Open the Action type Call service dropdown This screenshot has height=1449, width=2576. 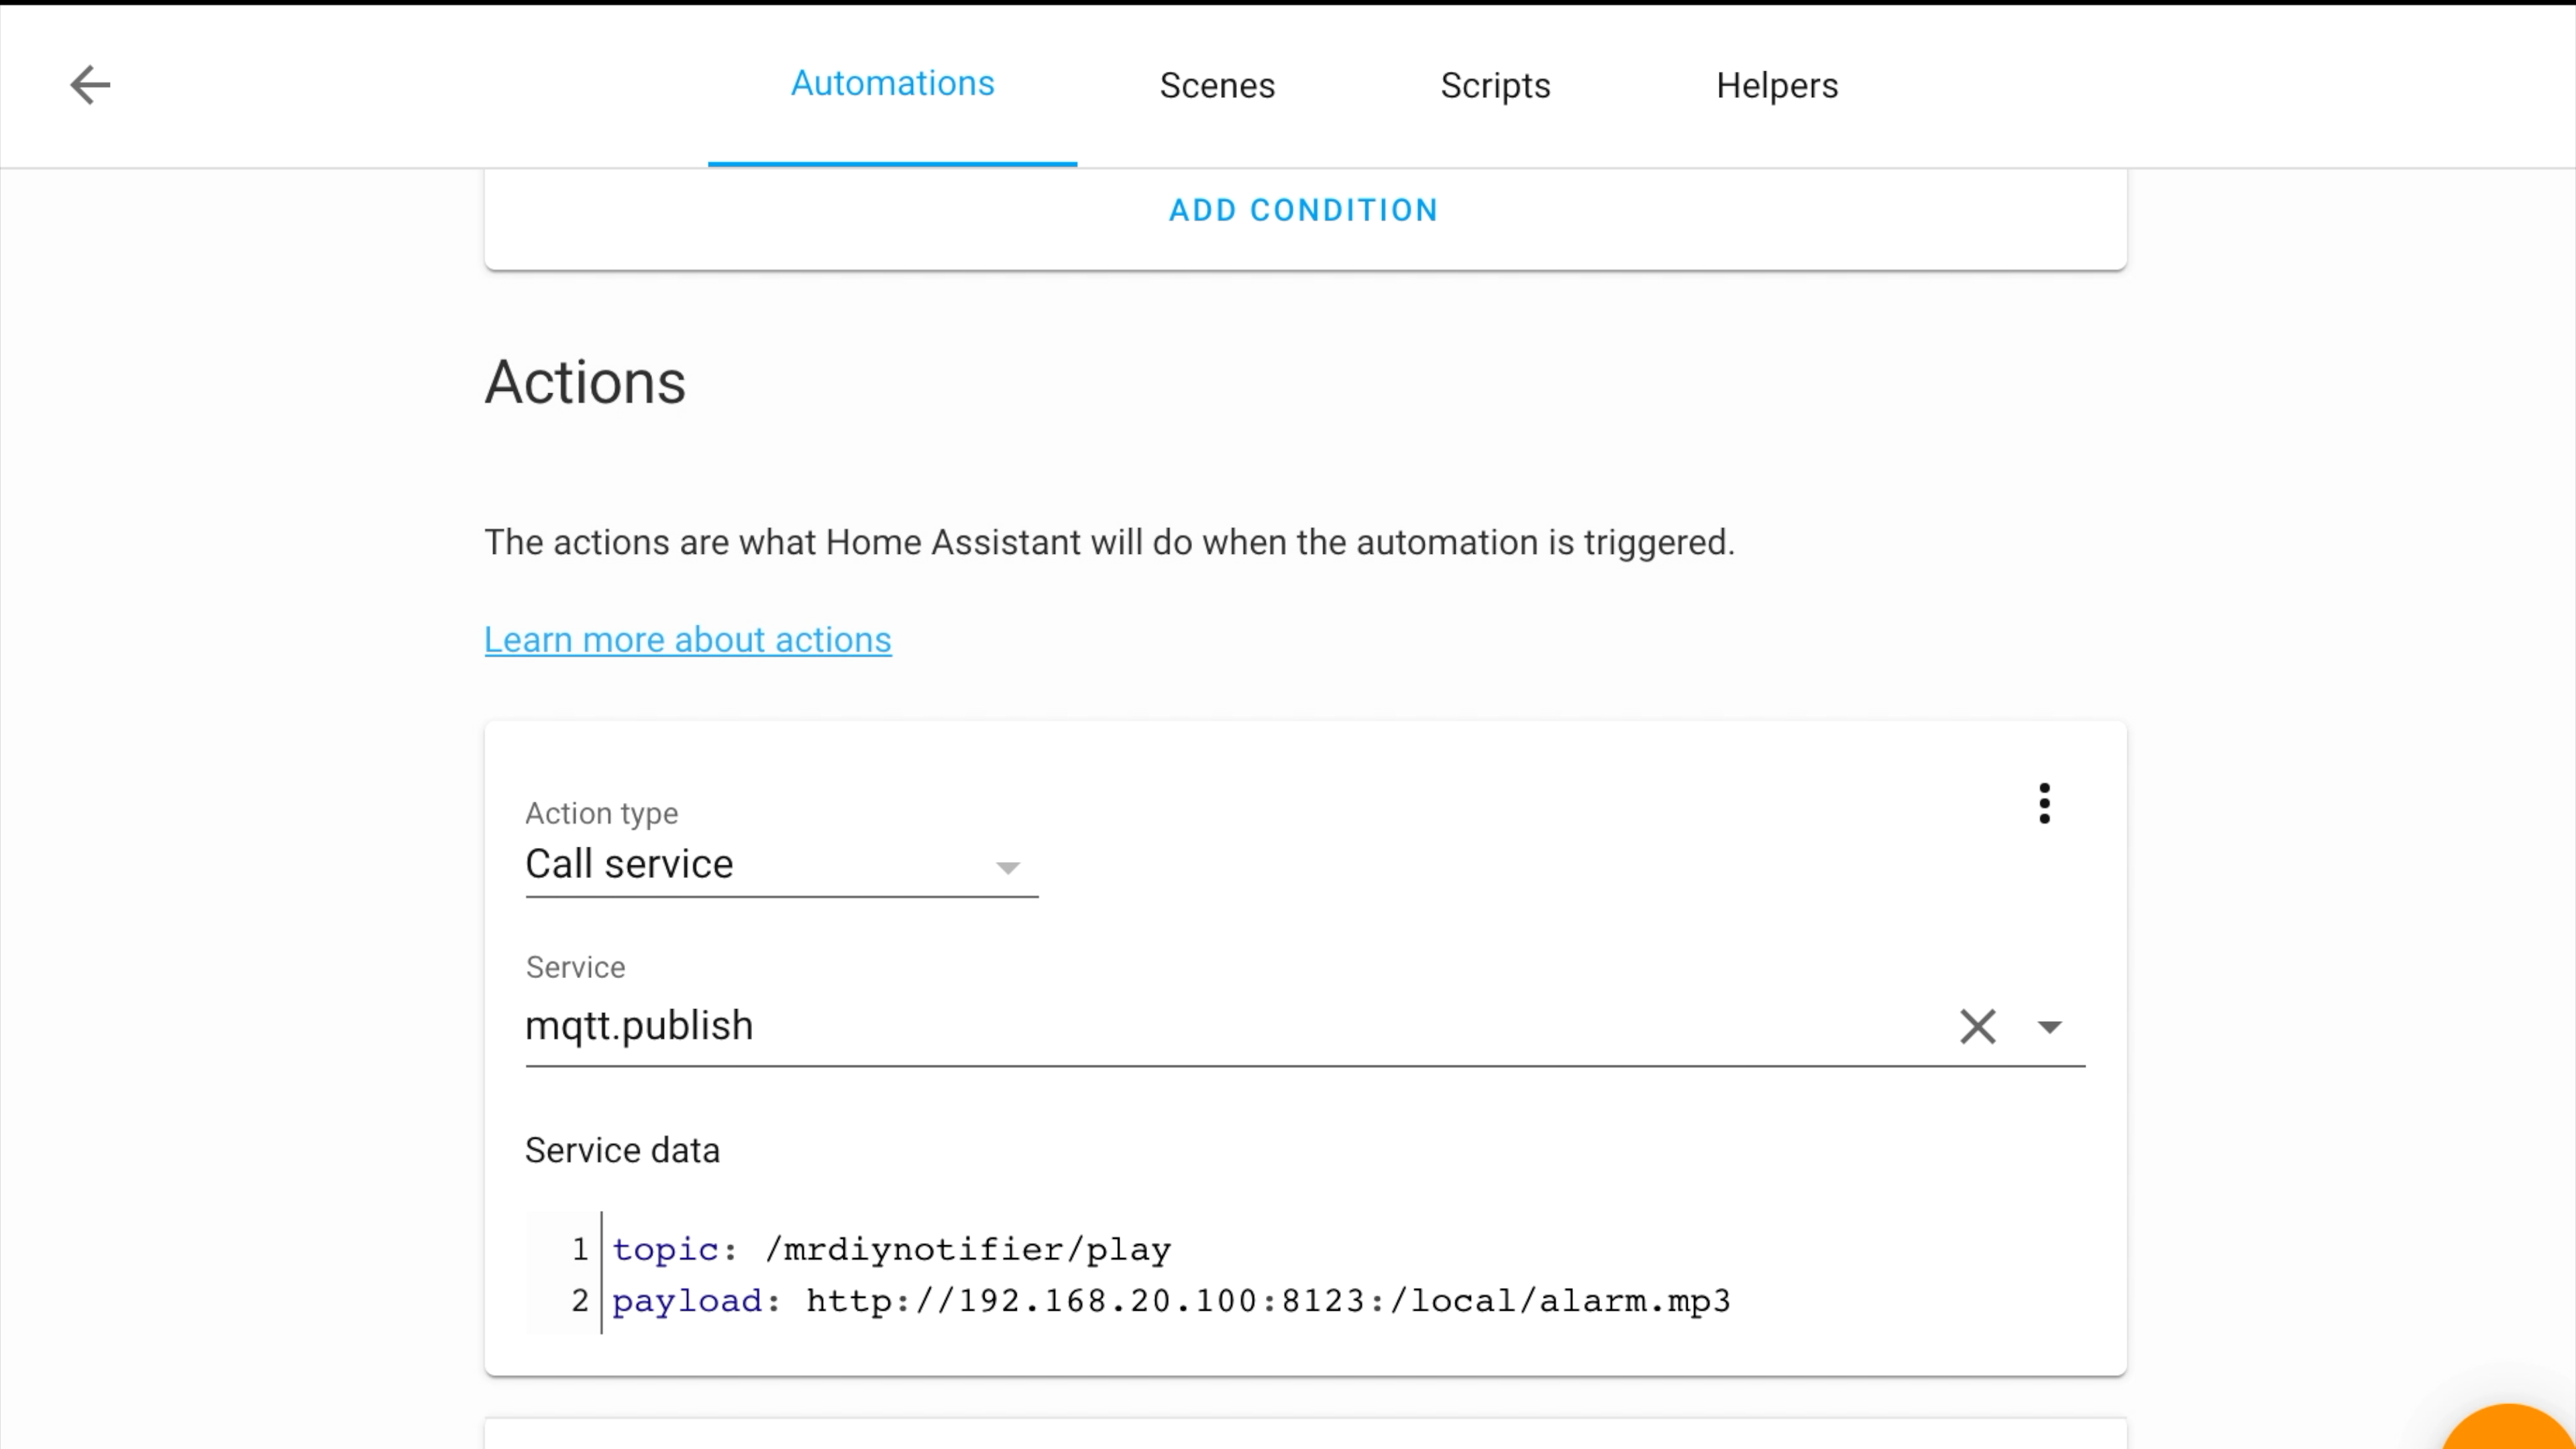click(x=781, y=864)
